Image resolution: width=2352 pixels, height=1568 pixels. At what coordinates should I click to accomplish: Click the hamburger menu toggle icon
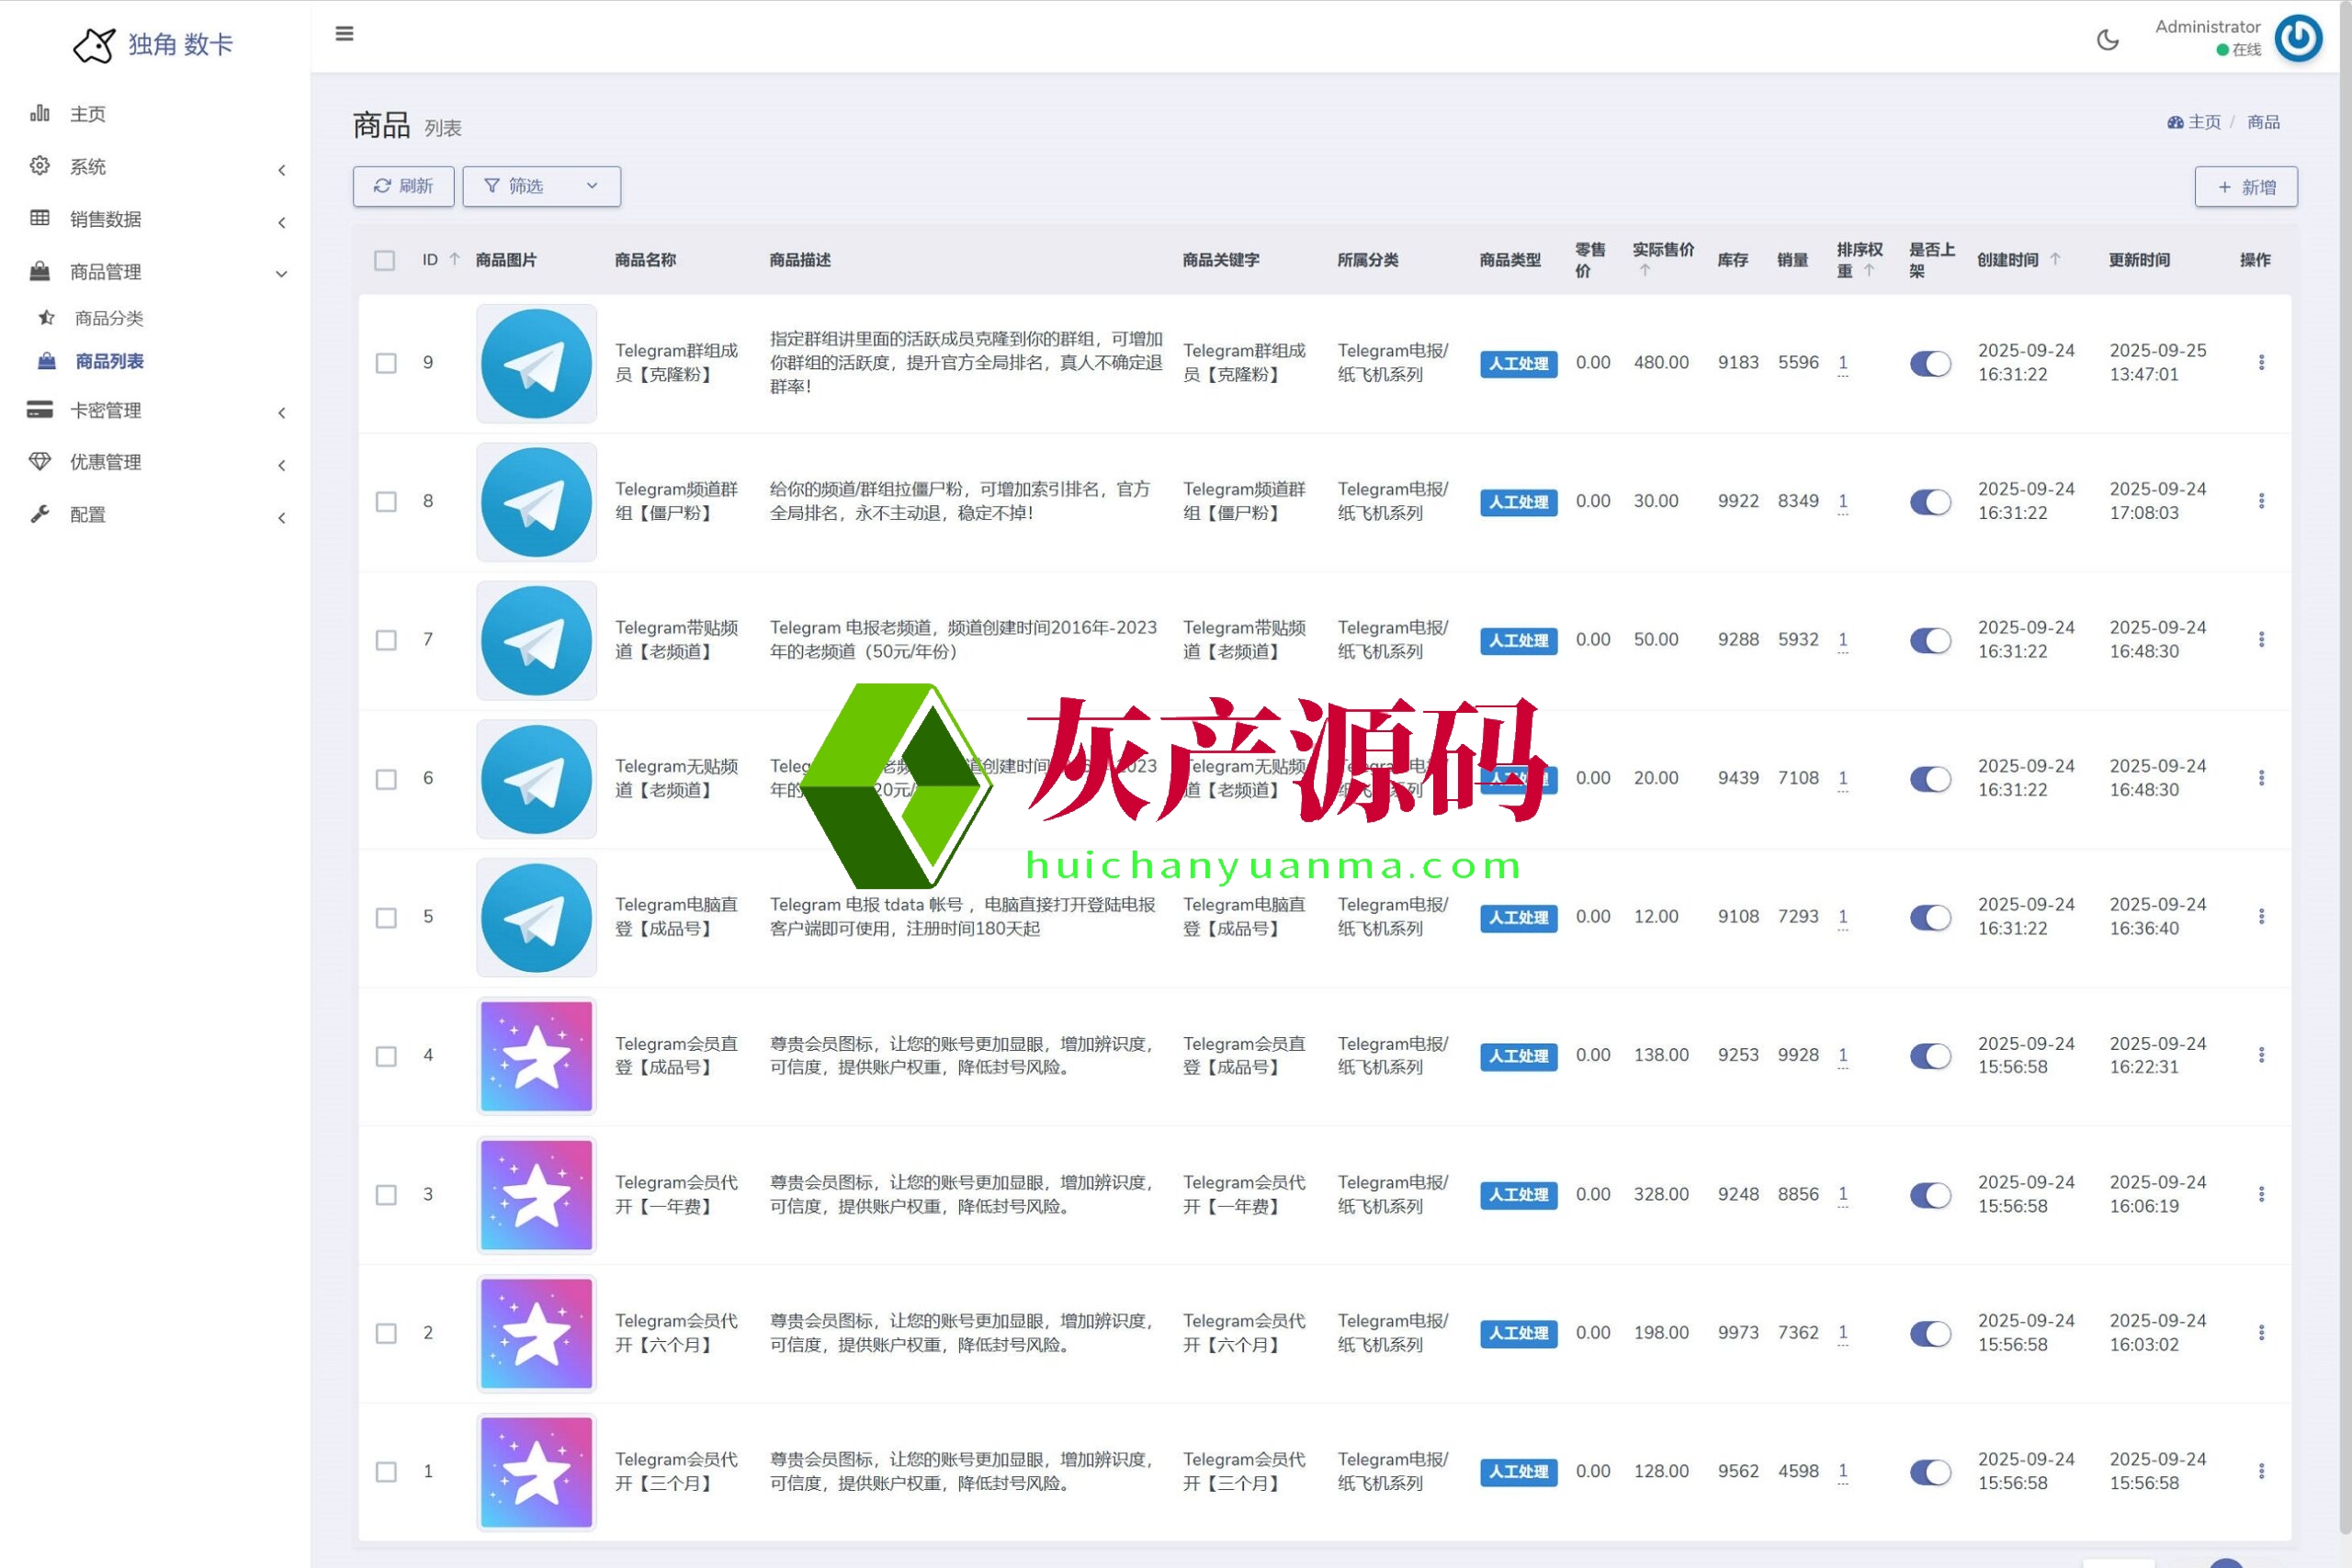tap(344, 34)
